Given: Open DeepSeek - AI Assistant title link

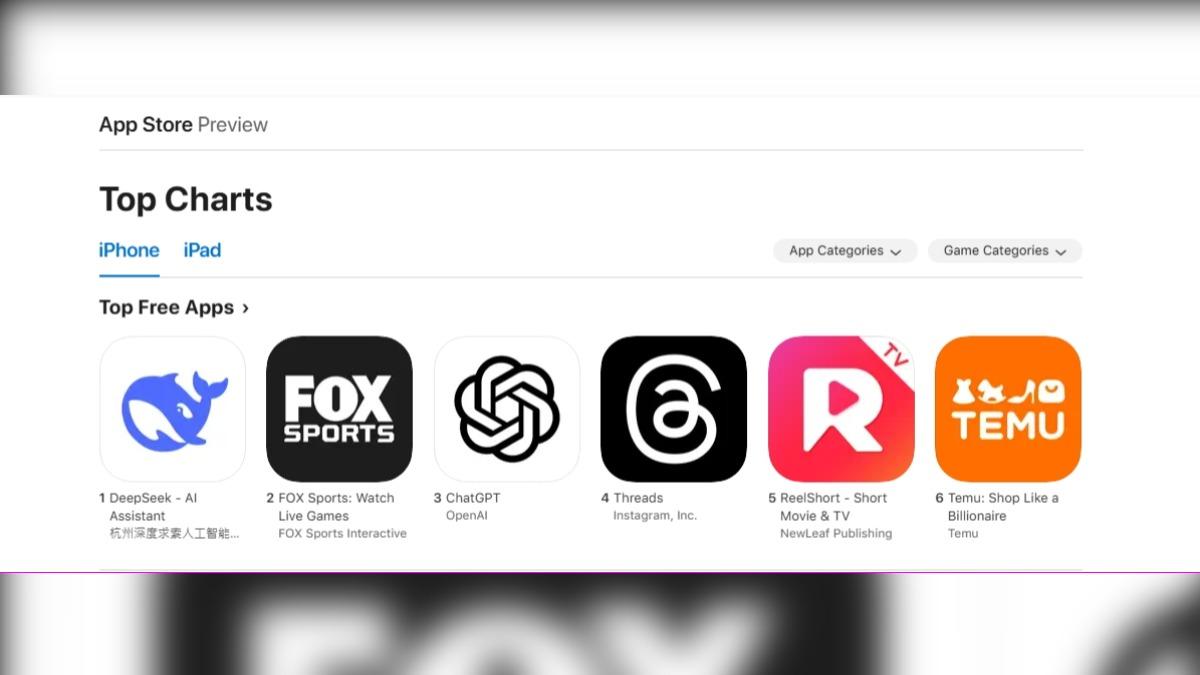Looking at the screenshot, I should point(153,507).
